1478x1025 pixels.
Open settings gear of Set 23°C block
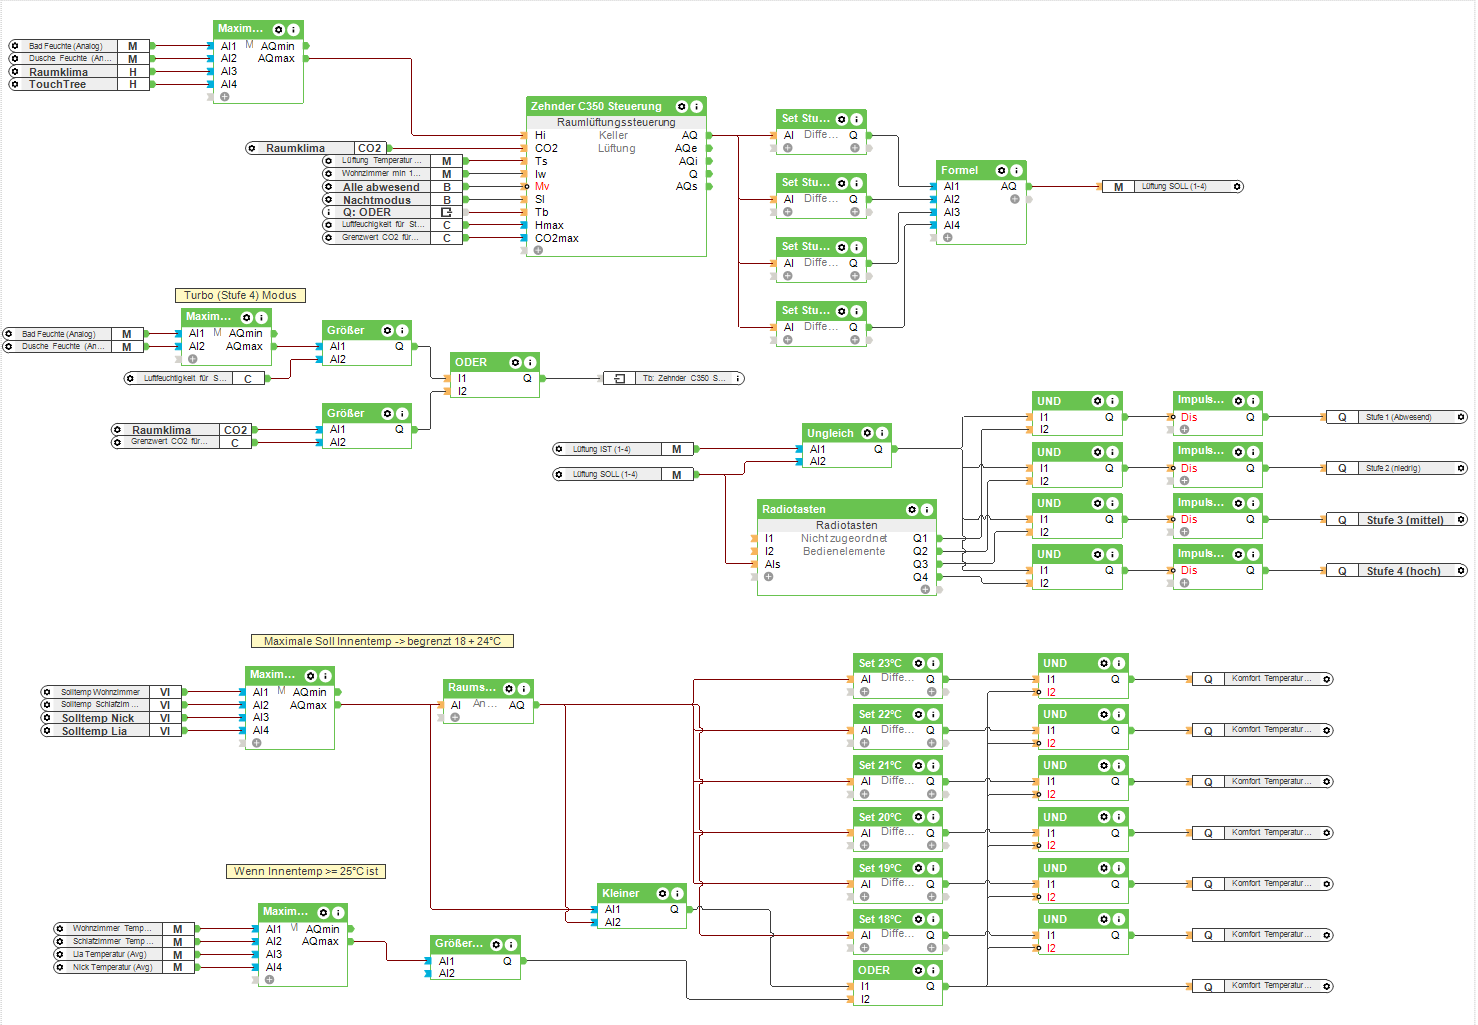918,663
